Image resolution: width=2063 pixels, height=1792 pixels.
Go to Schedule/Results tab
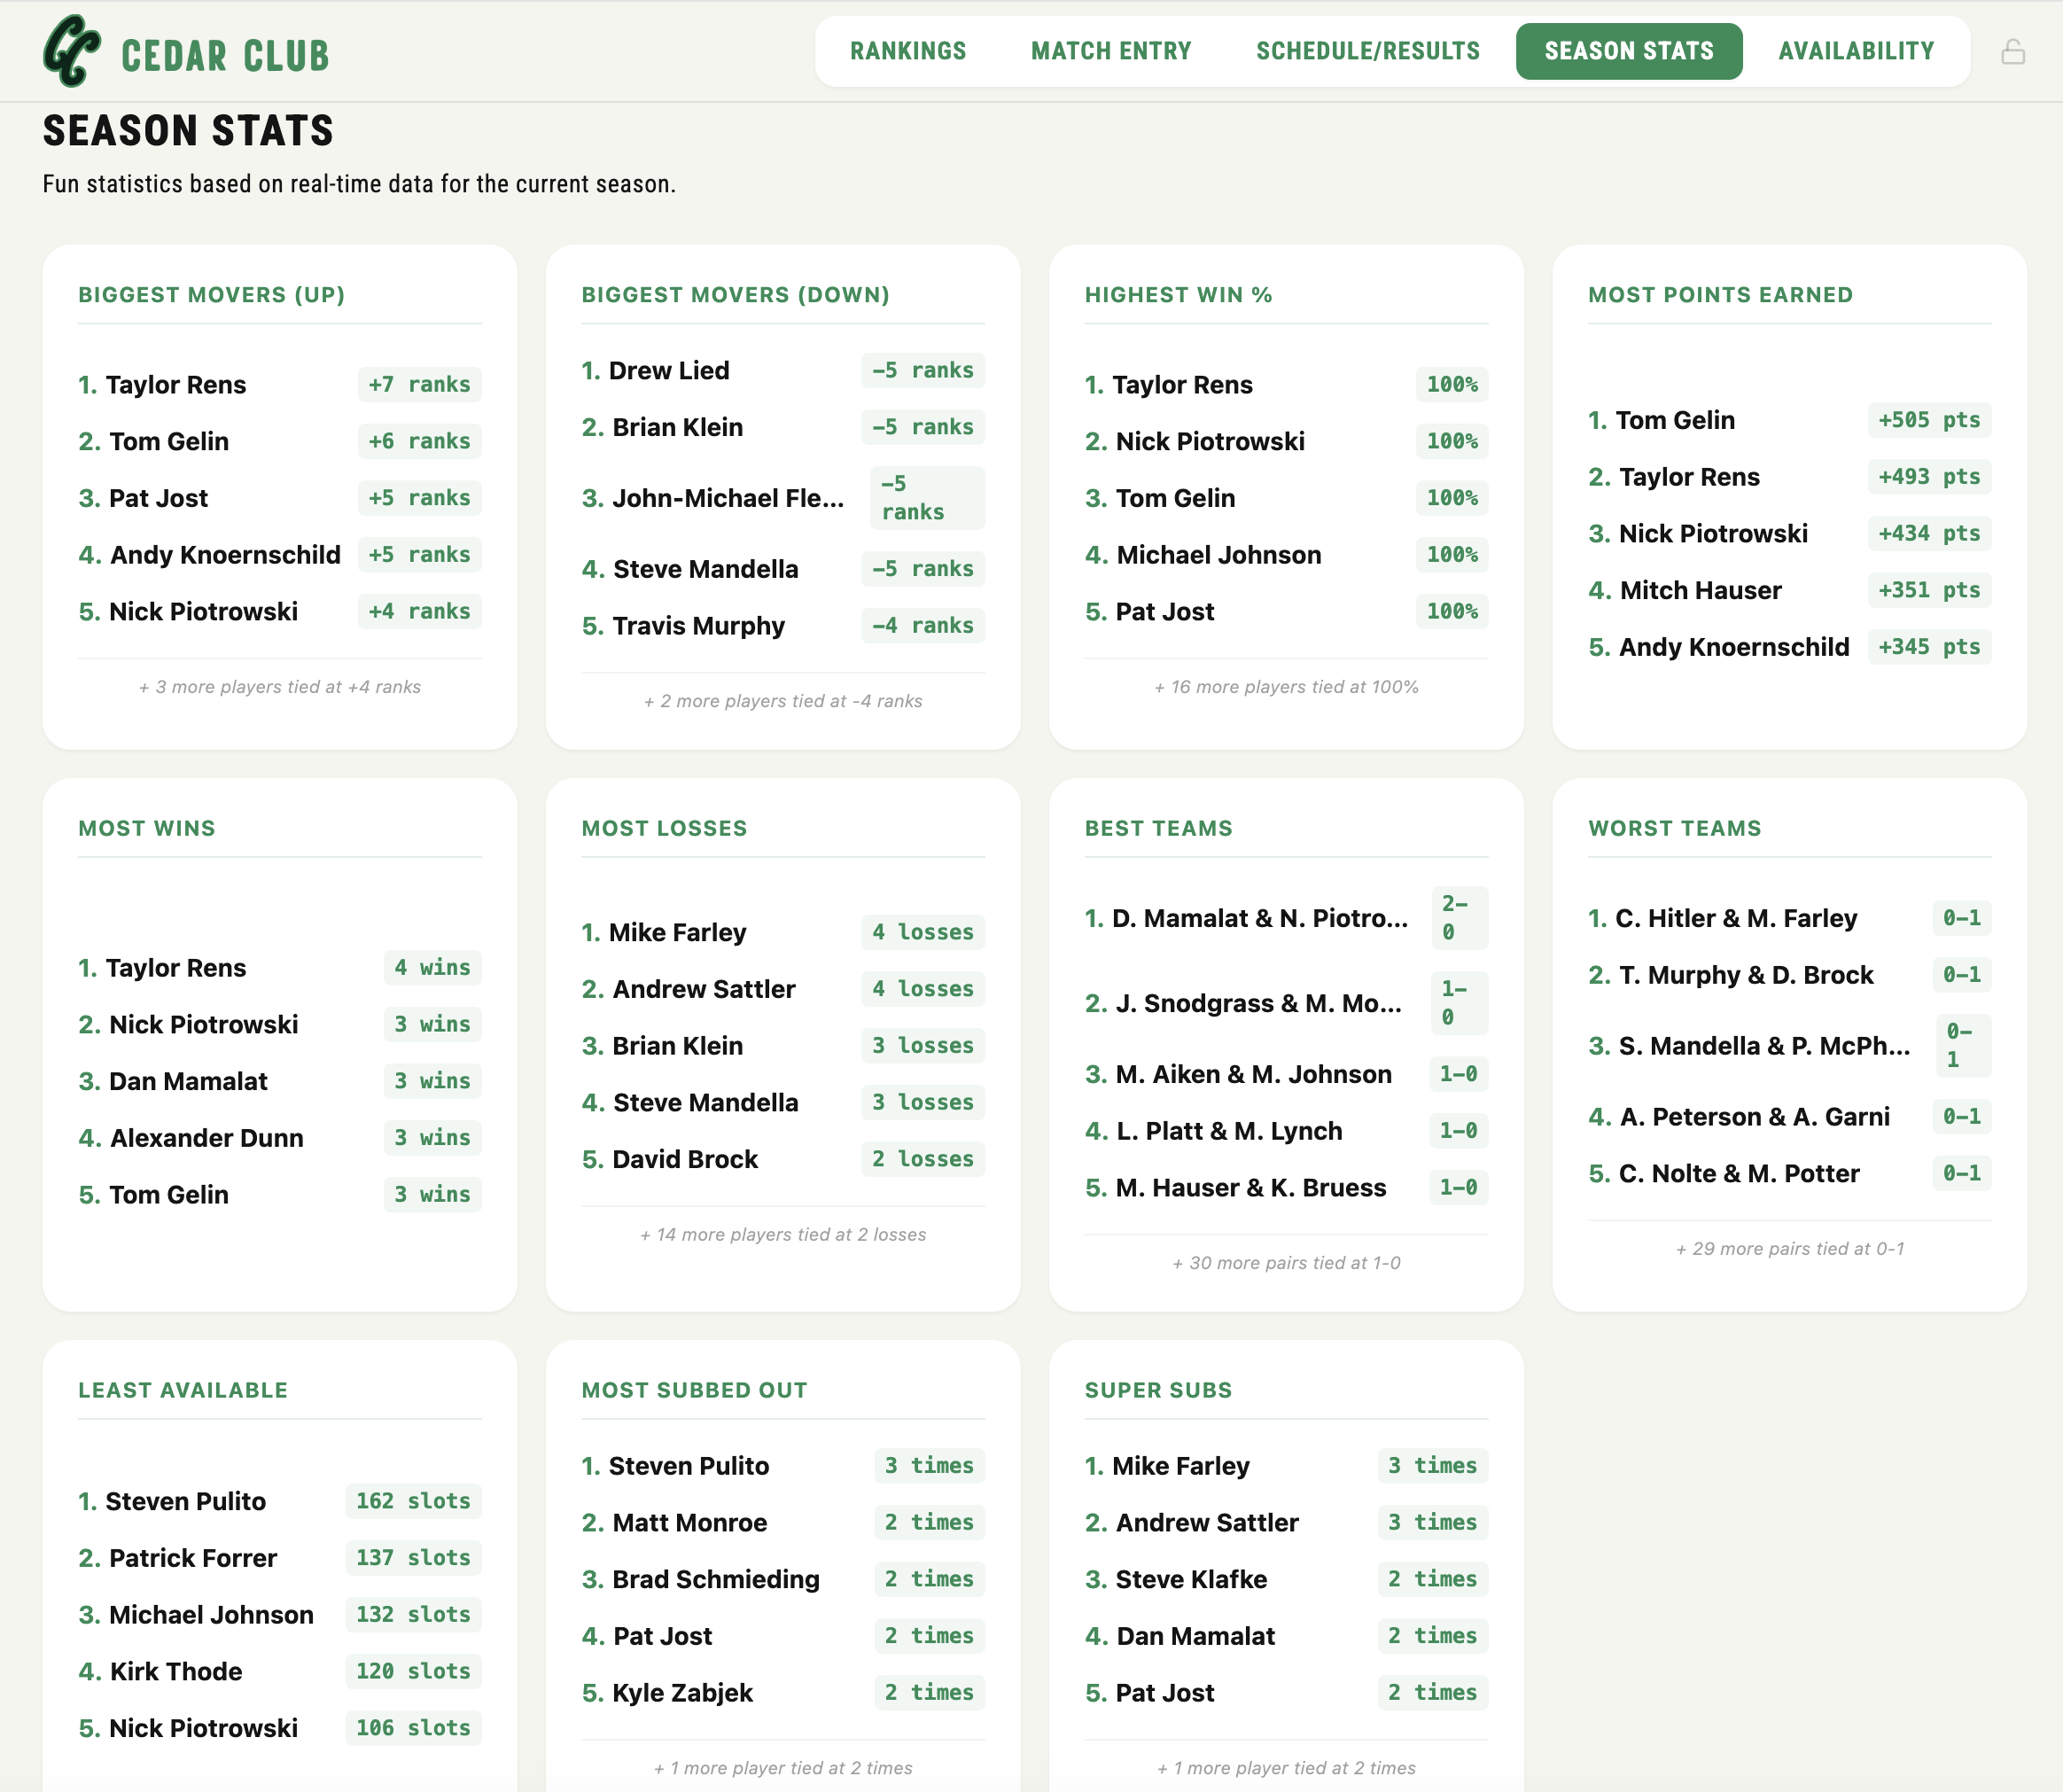(1368, 51)
